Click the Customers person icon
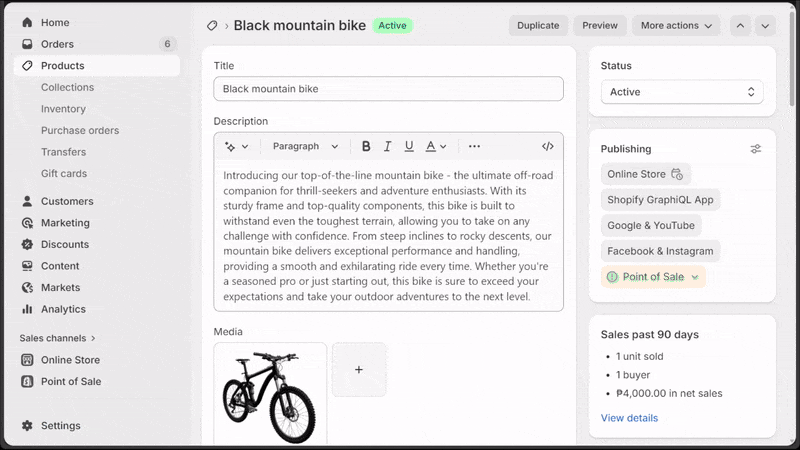 tap(27, 201)
